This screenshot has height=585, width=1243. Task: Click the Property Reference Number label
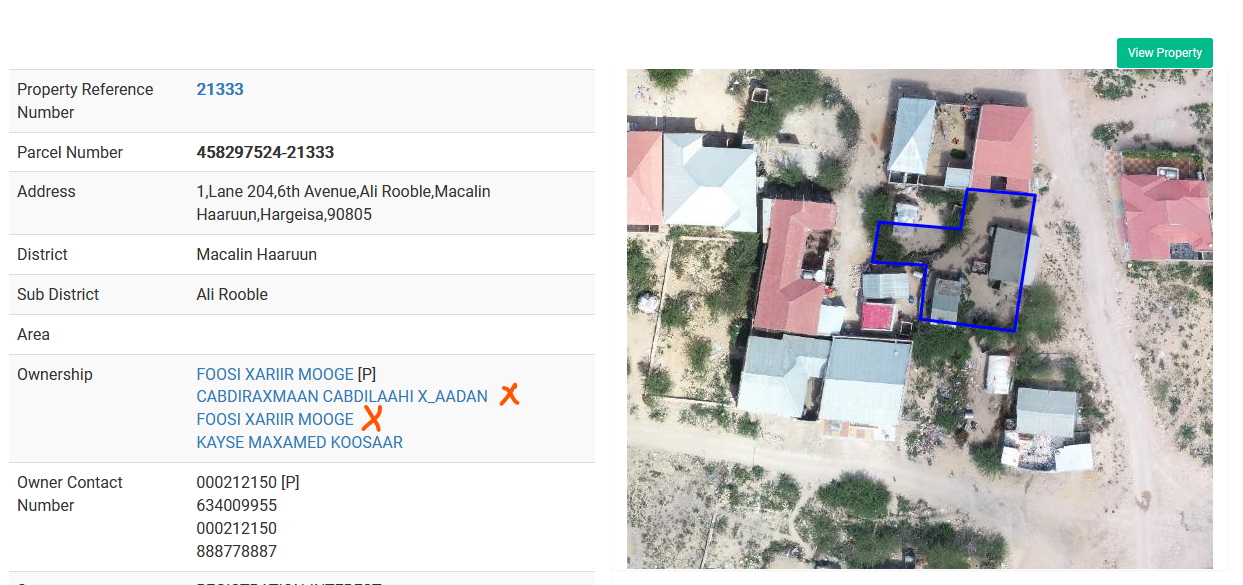pyautogui.click(x=85, y=101)
